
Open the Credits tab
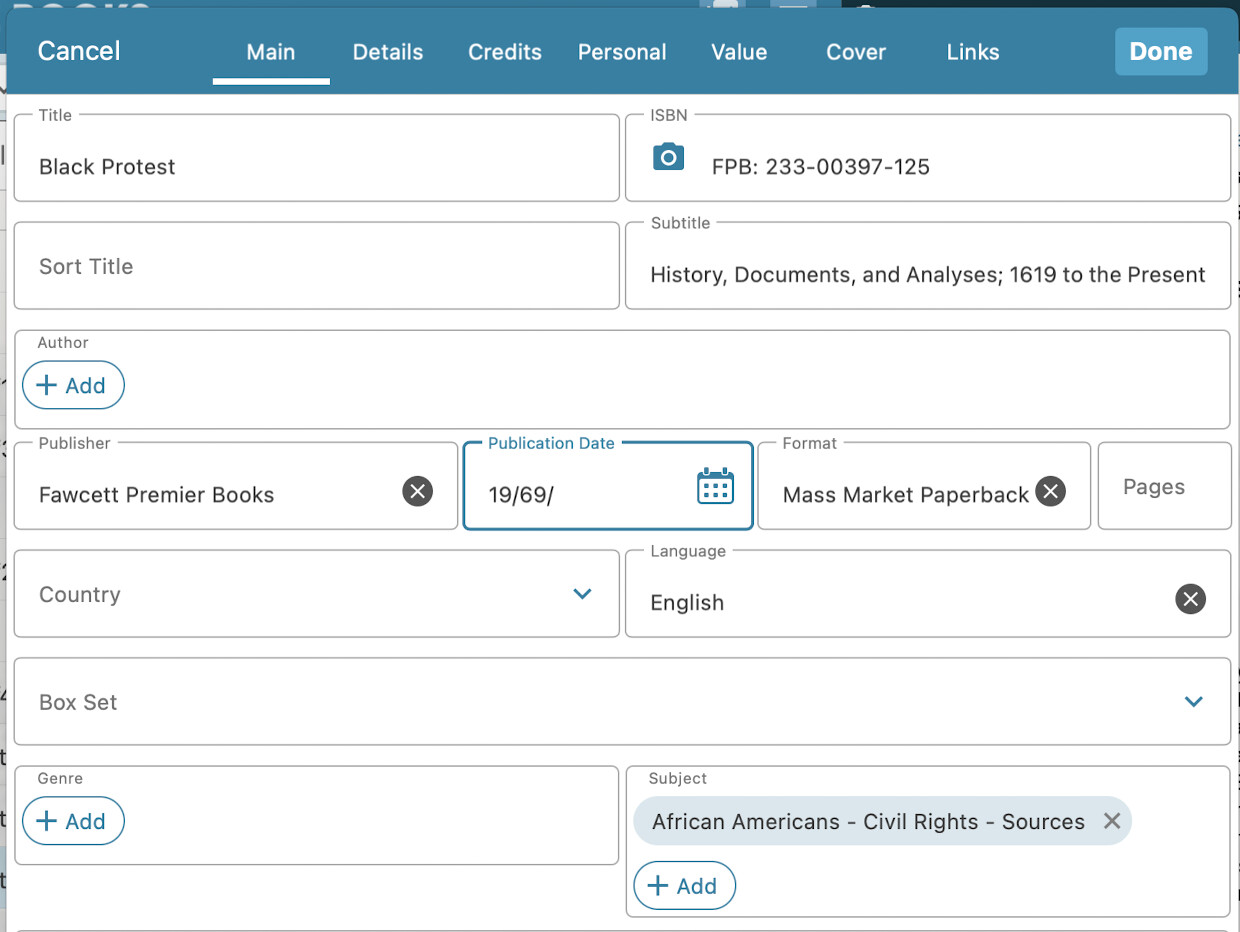pos(505,52)
